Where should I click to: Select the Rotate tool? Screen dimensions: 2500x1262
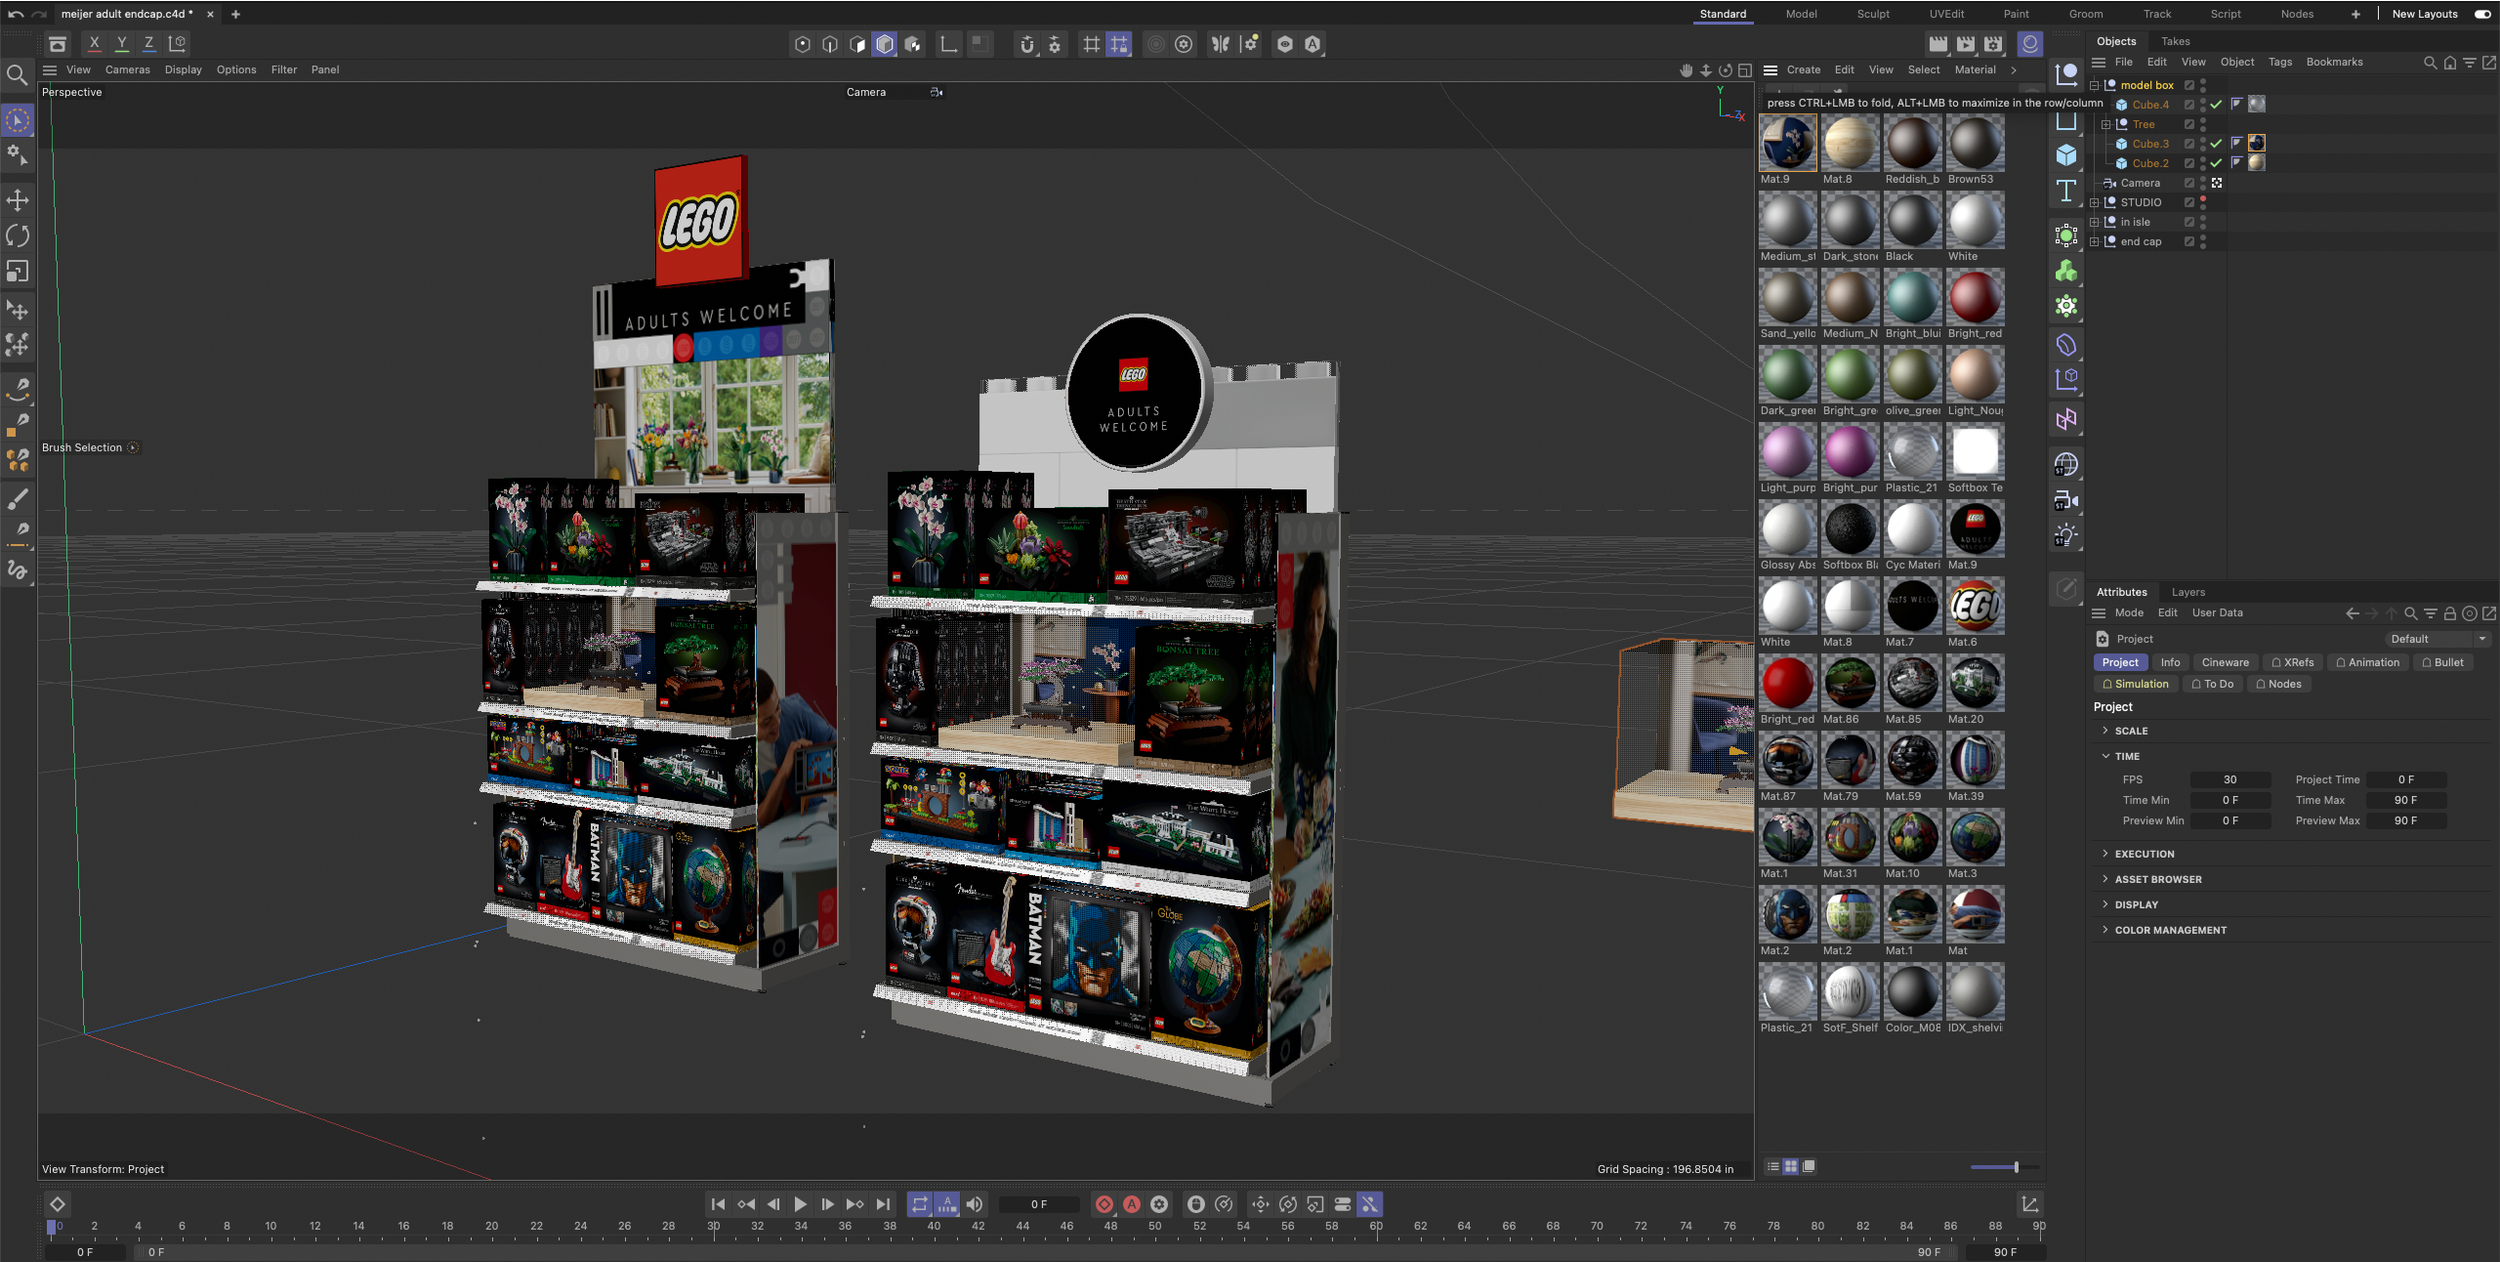point(17,236)
